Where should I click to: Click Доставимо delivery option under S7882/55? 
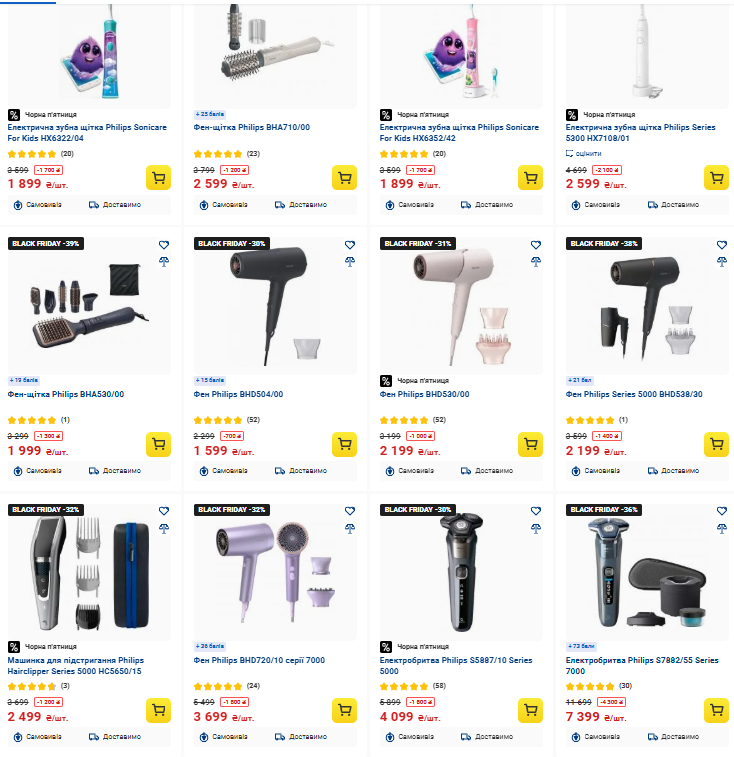click(x=674, y=737)
